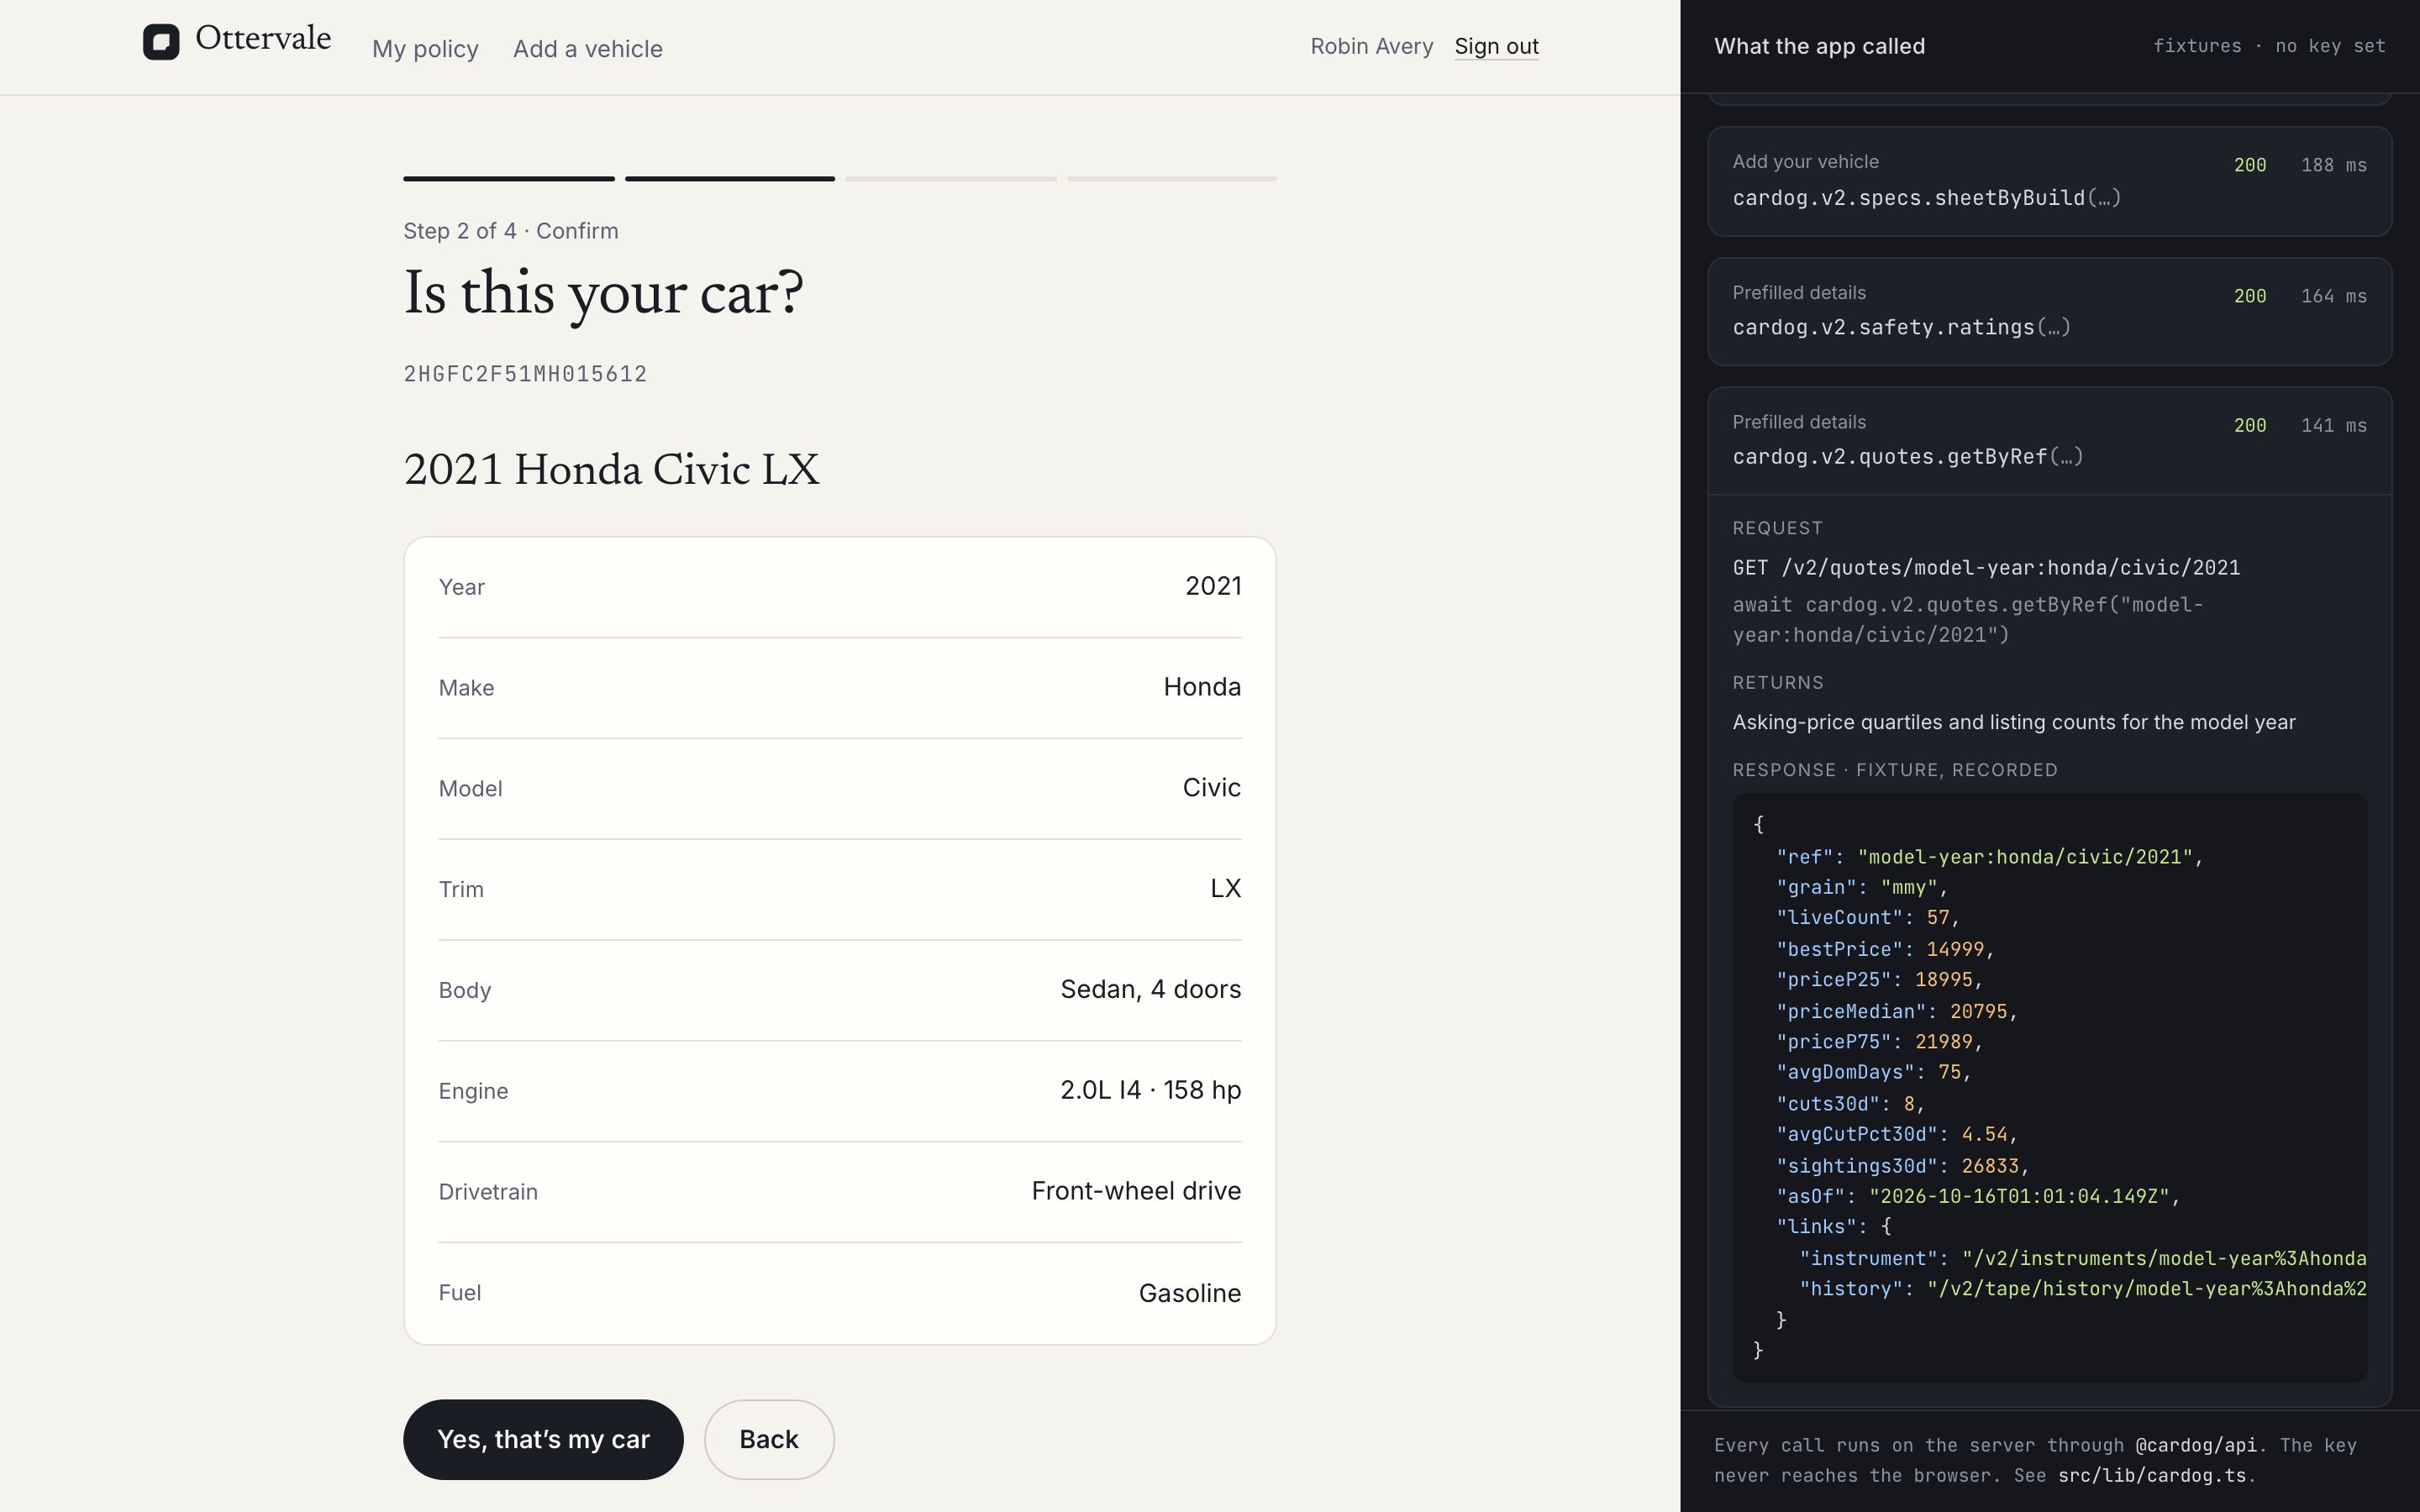Click the GET request path line
The width and height of the screenshot is (2420, 1512).
click(1986, 568)
